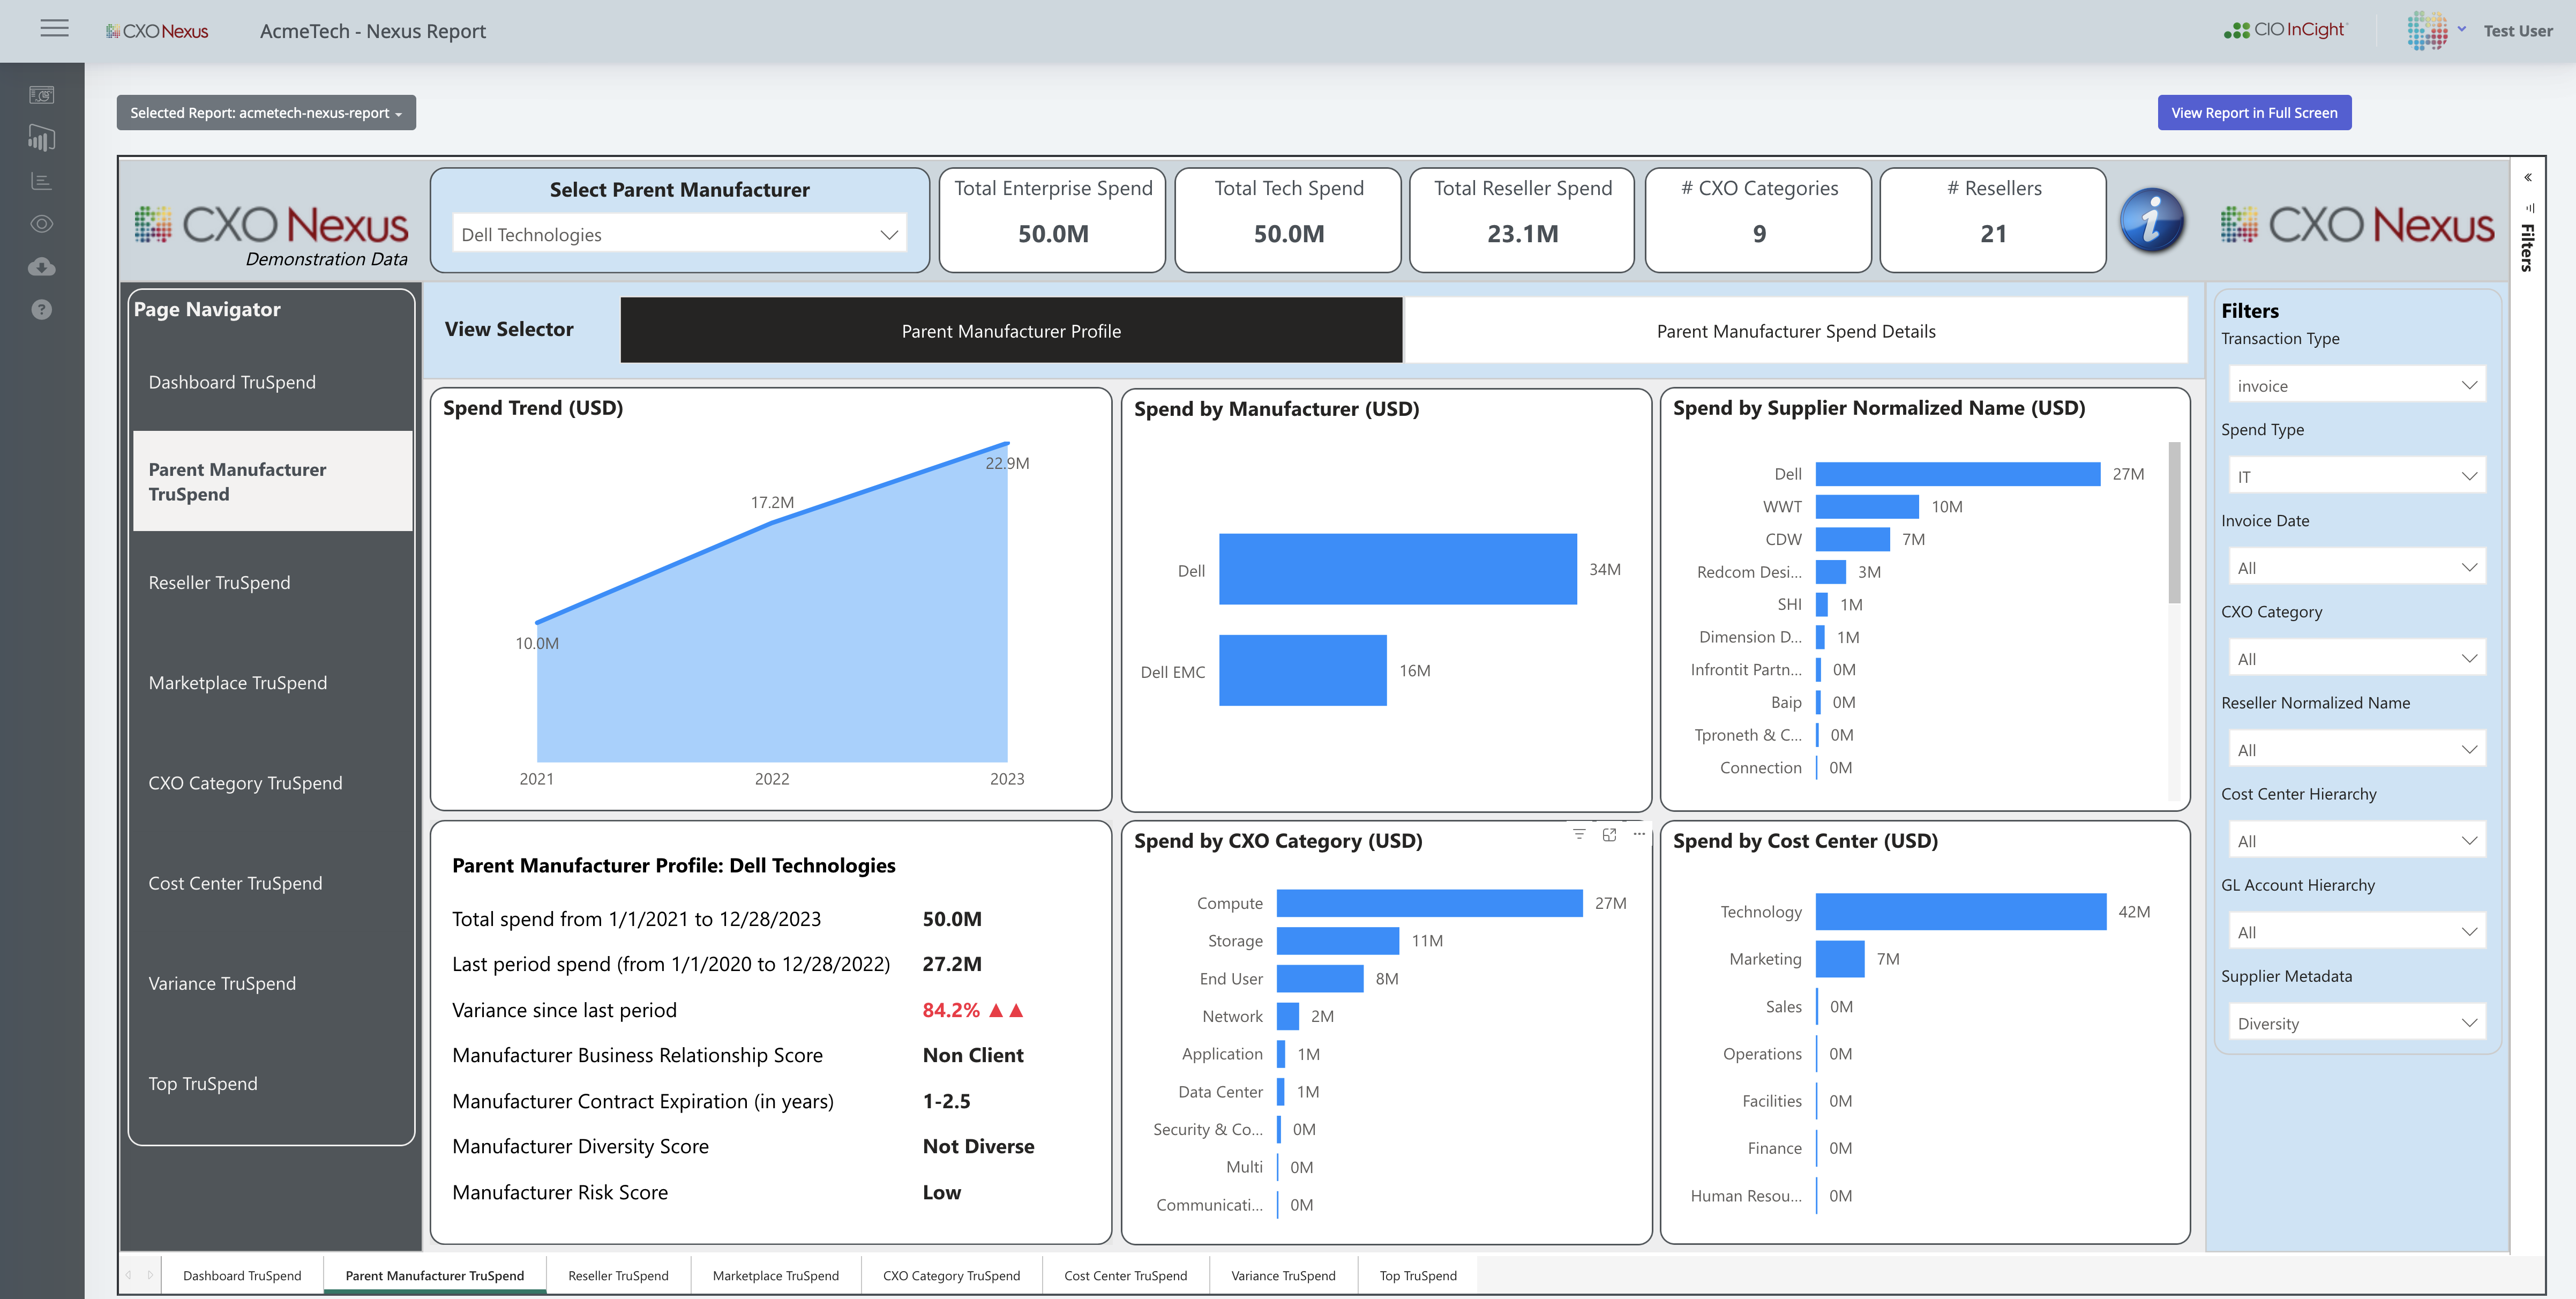This screenshot has height=1299, width=2576.
Task: Expand the CXO Category filter dropdown
Action: click(2356, 659)
